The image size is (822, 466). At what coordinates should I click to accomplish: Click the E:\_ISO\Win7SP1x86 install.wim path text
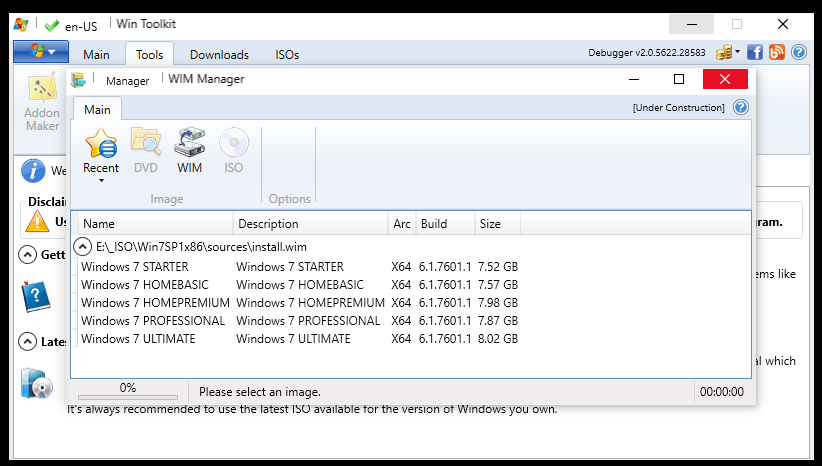click(x=201, y=247)
